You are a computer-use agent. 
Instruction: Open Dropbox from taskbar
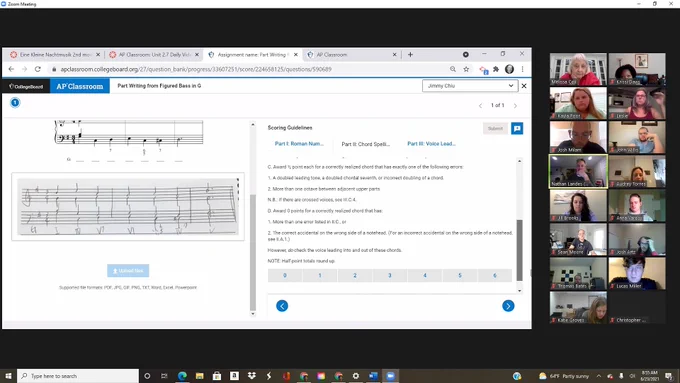click(x=252, y=376)
